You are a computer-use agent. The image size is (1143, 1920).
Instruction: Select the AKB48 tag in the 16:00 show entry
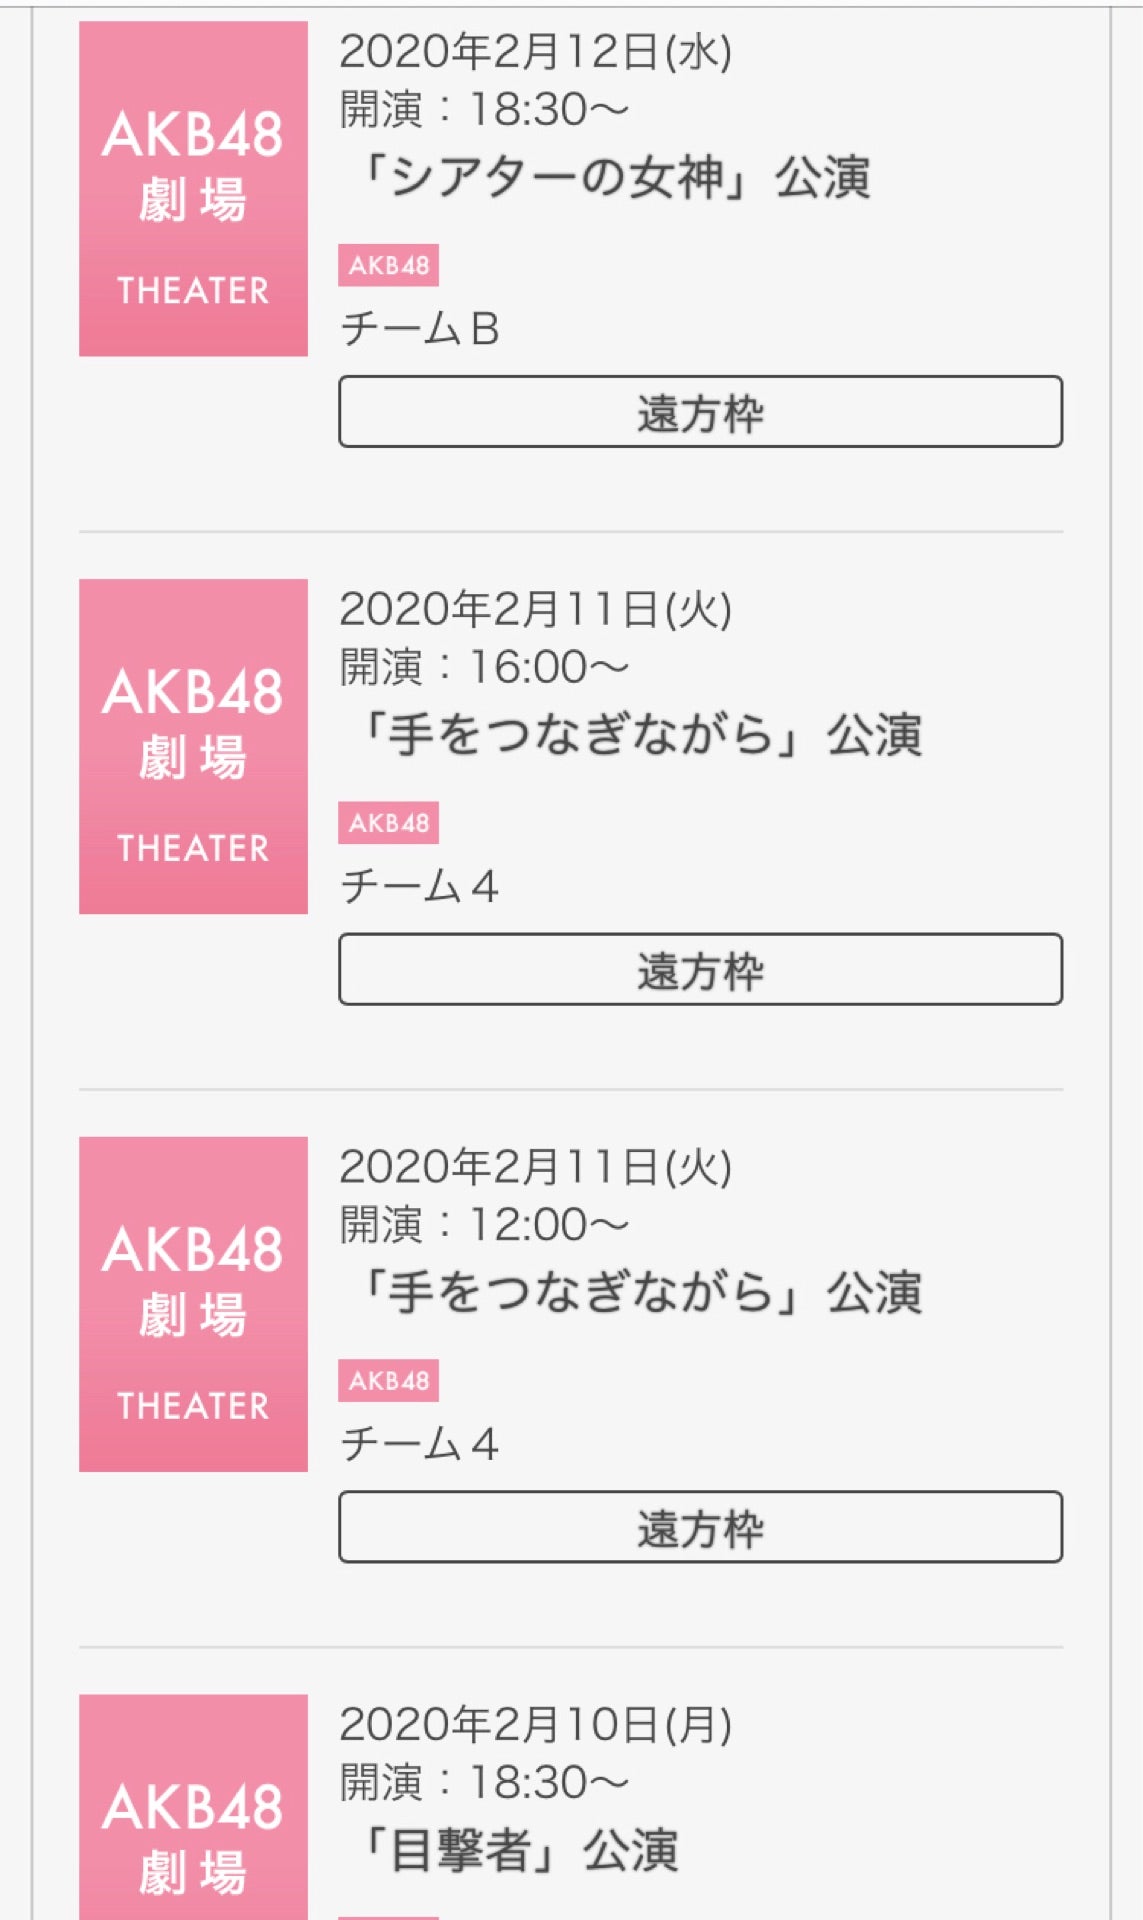coord(388,824)
